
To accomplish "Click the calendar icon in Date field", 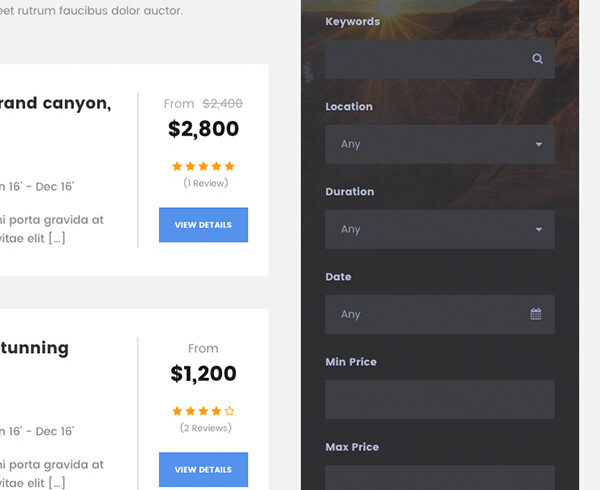I will pyautogui.click(x=536, y=314).
